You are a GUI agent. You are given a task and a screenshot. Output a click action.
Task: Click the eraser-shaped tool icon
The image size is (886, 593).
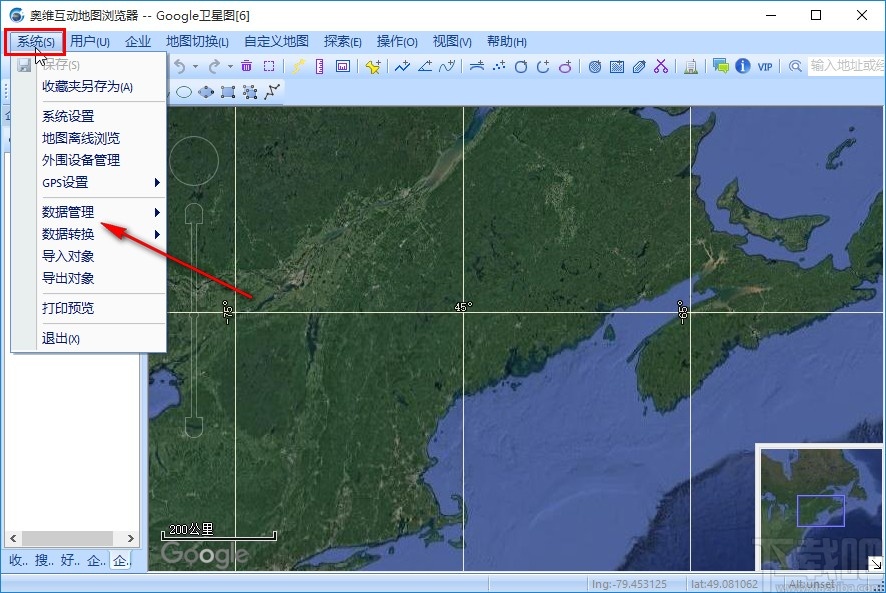[x=639, y=67]
